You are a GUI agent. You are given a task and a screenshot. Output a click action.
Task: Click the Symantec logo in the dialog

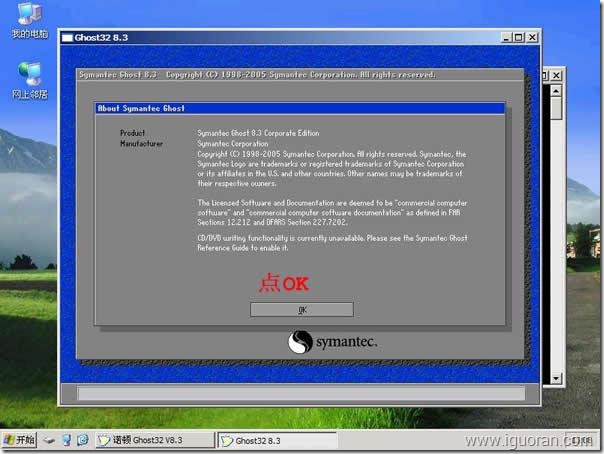(x=333, y=343)
